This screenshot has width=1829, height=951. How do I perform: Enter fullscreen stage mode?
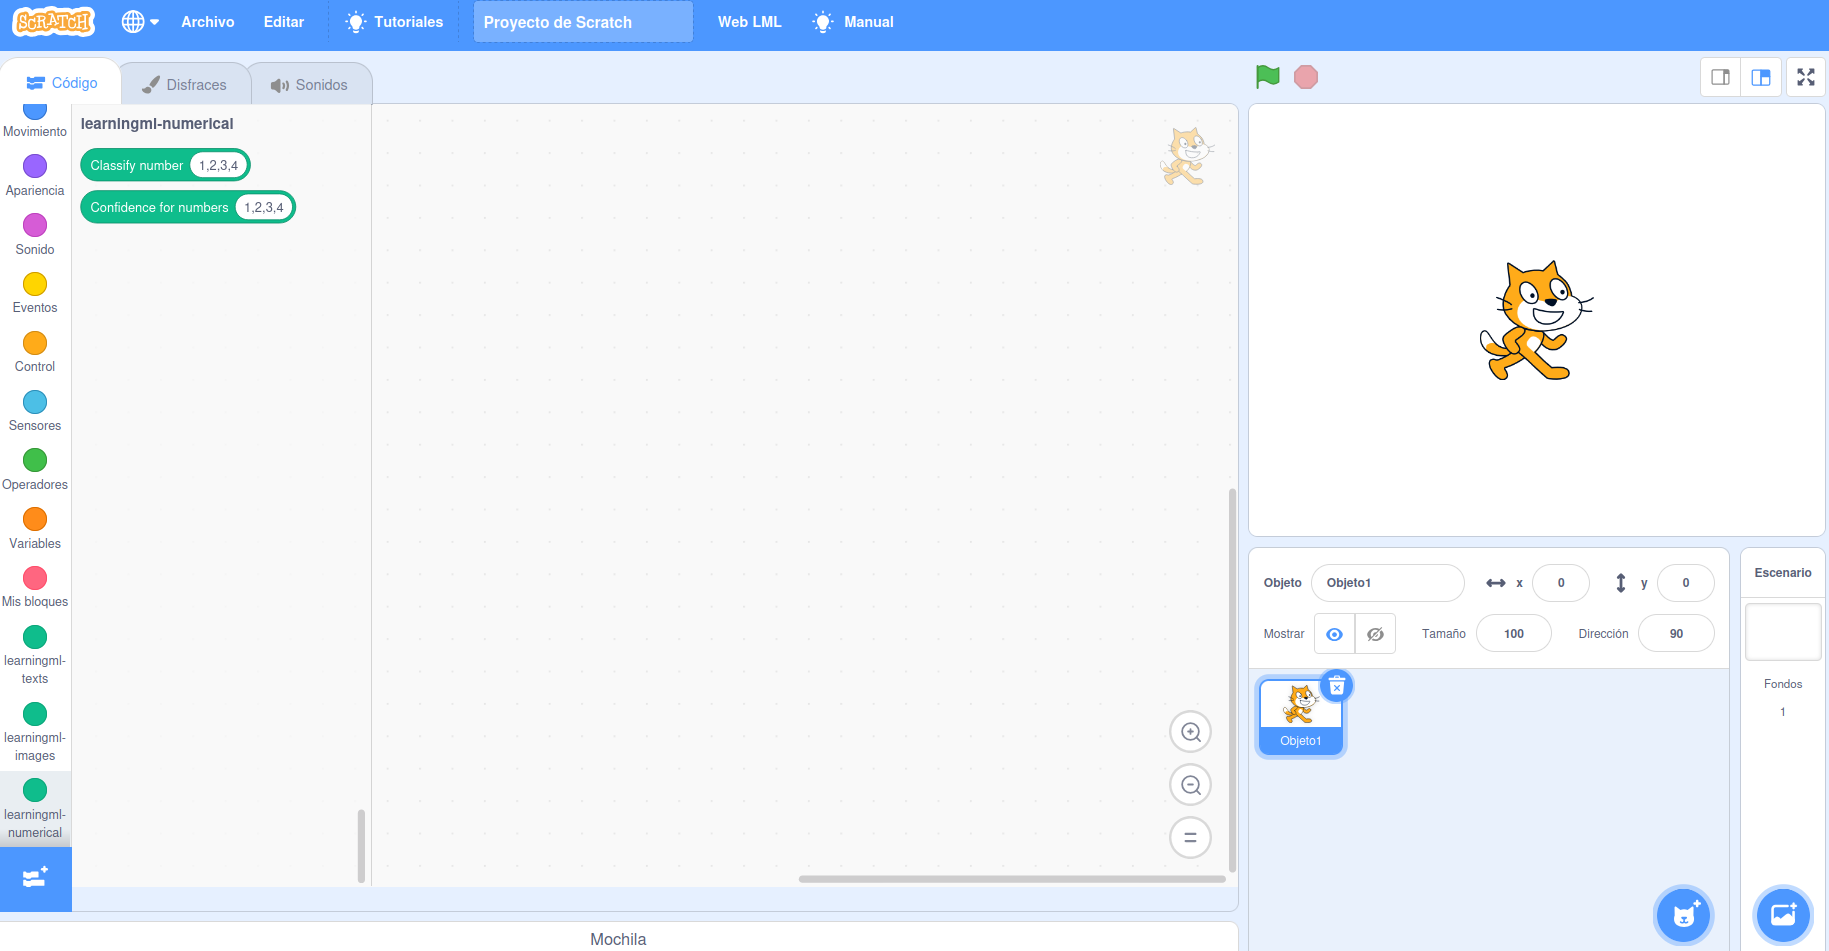pyautogui.click(x=1805, y=76)
